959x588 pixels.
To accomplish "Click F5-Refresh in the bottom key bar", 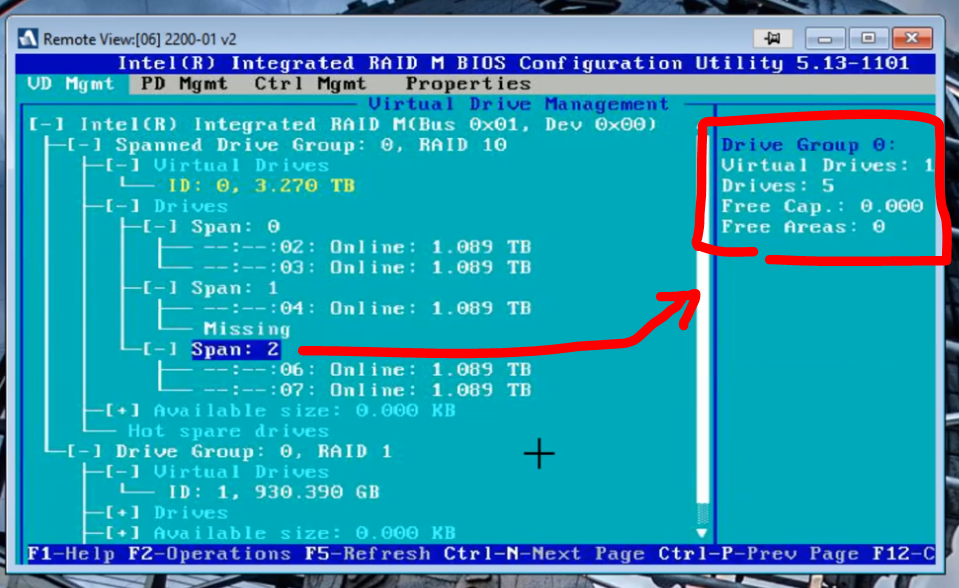I will (368, 554).
